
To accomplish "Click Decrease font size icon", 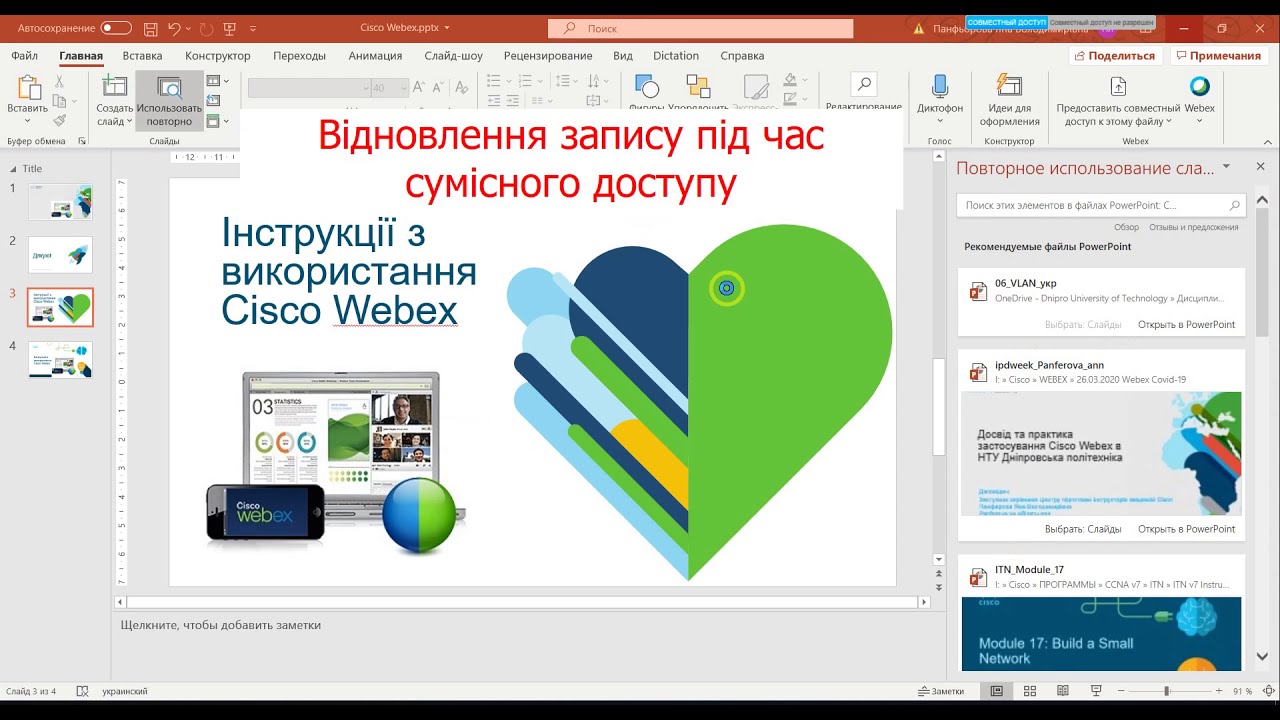I will (x=440, y=88).
